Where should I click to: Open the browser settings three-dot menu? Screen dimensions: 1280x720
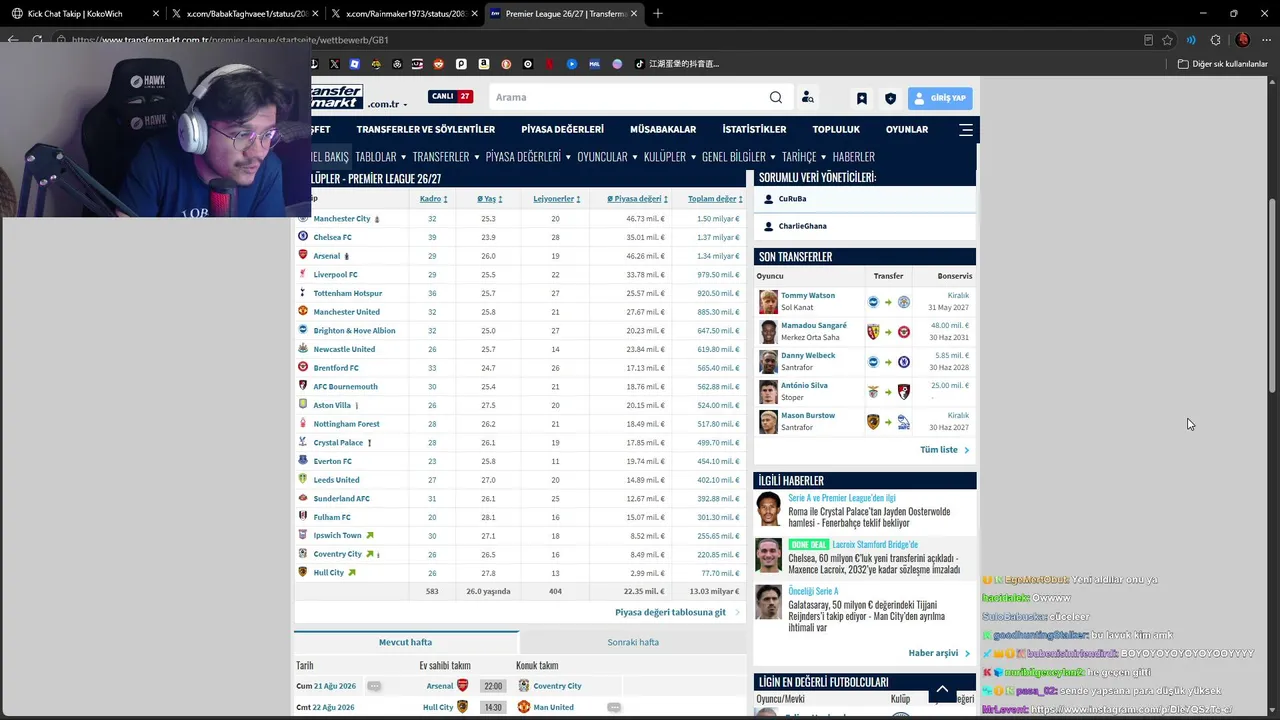pyautogui.click(x=1266, y=40)
